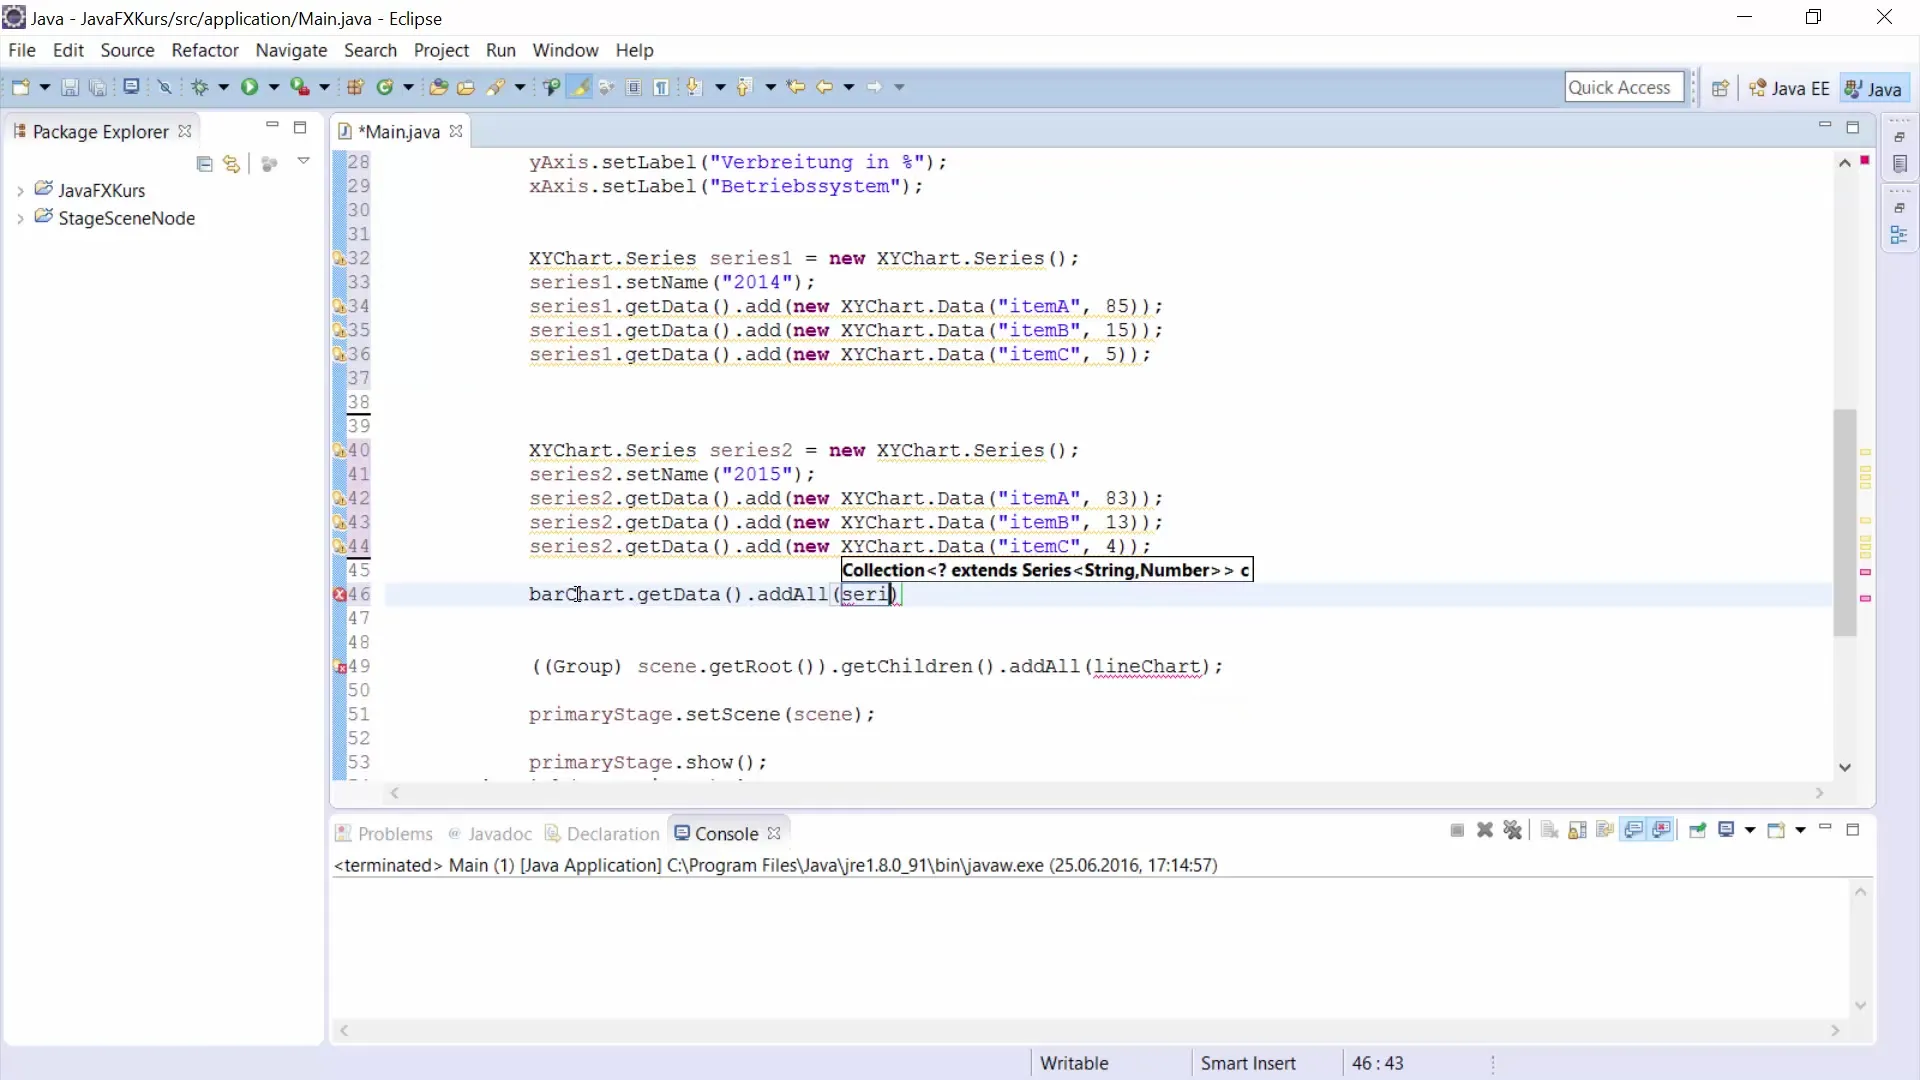
Task: Open Display Selected Console dropdown arrow
Action: pyautogui.click(x=1750, y=830)
